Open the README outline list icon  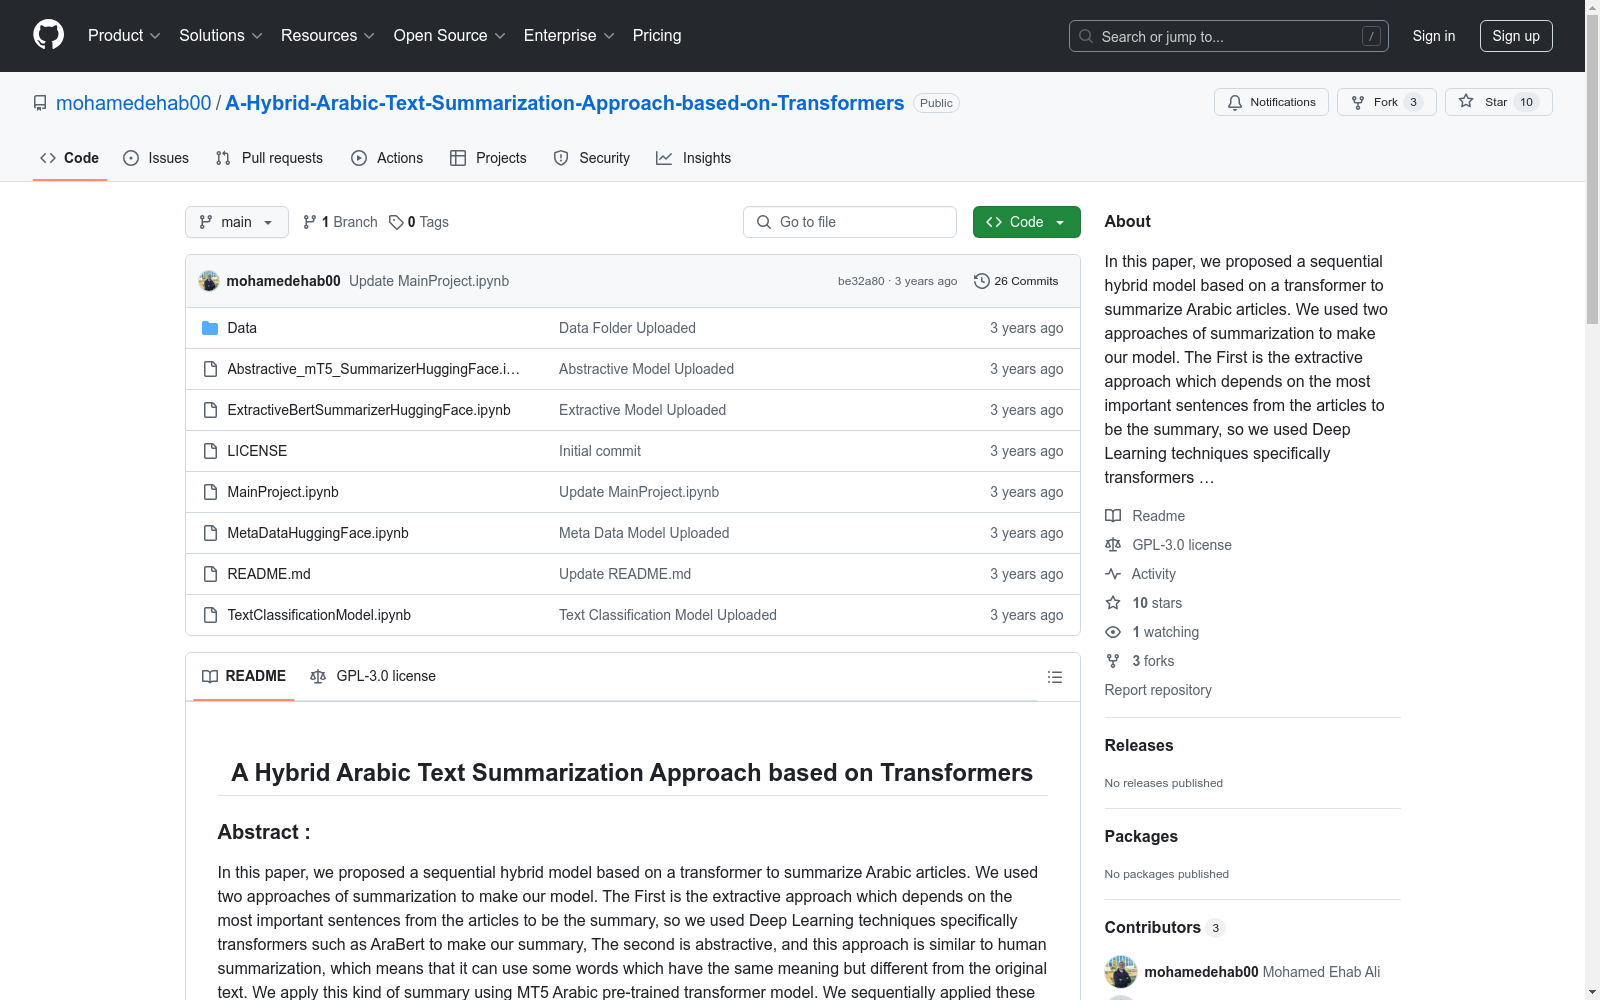(1054, 677)
